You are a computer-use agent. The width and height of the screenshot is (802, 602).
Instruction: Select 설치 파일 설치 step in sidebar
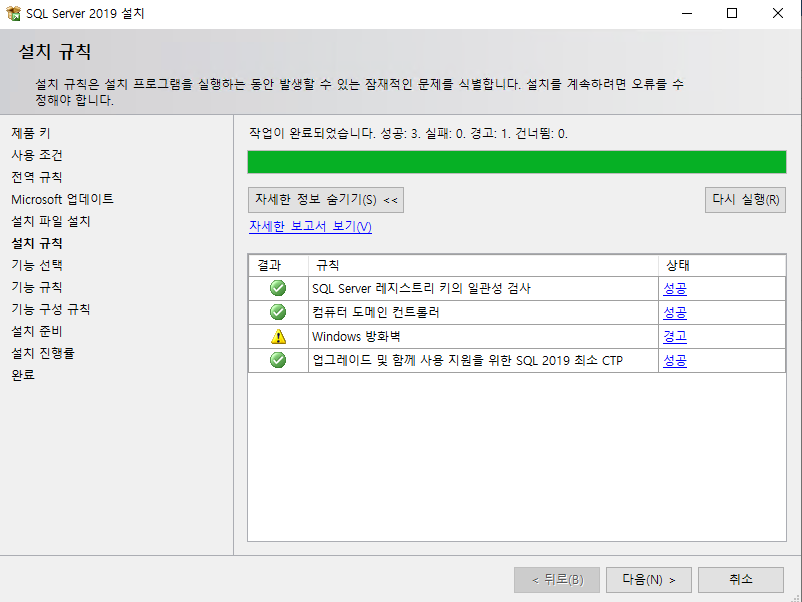[51, 221]
